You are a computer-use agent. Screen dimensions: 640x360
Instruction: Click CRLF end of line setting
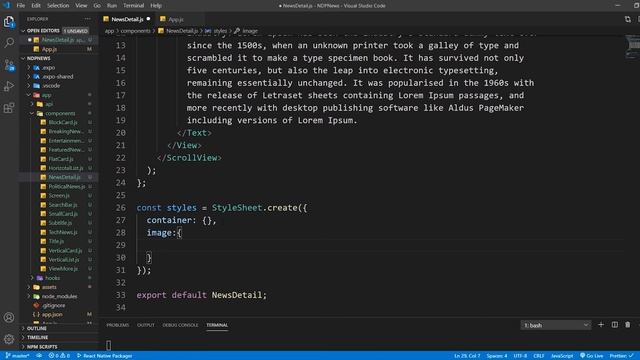[539, 356]
